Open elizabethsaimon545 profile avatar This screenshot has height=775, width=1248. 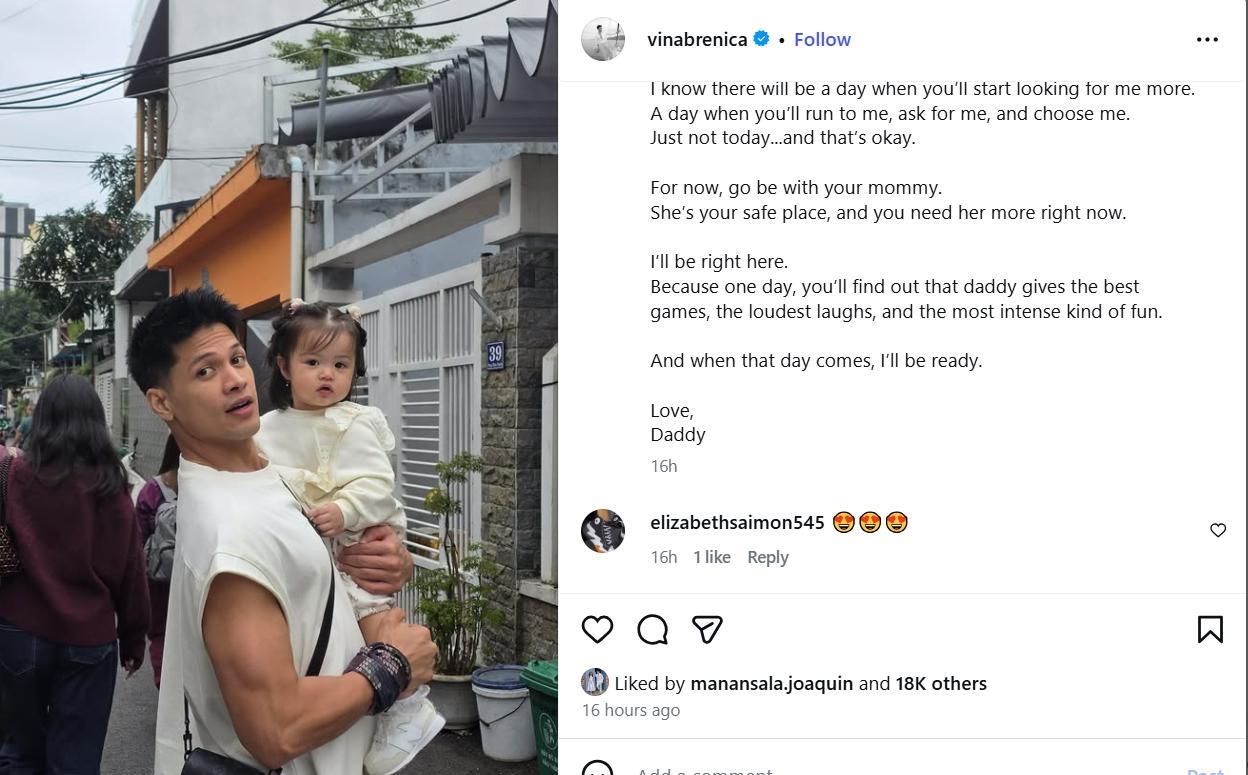[603, 530]
